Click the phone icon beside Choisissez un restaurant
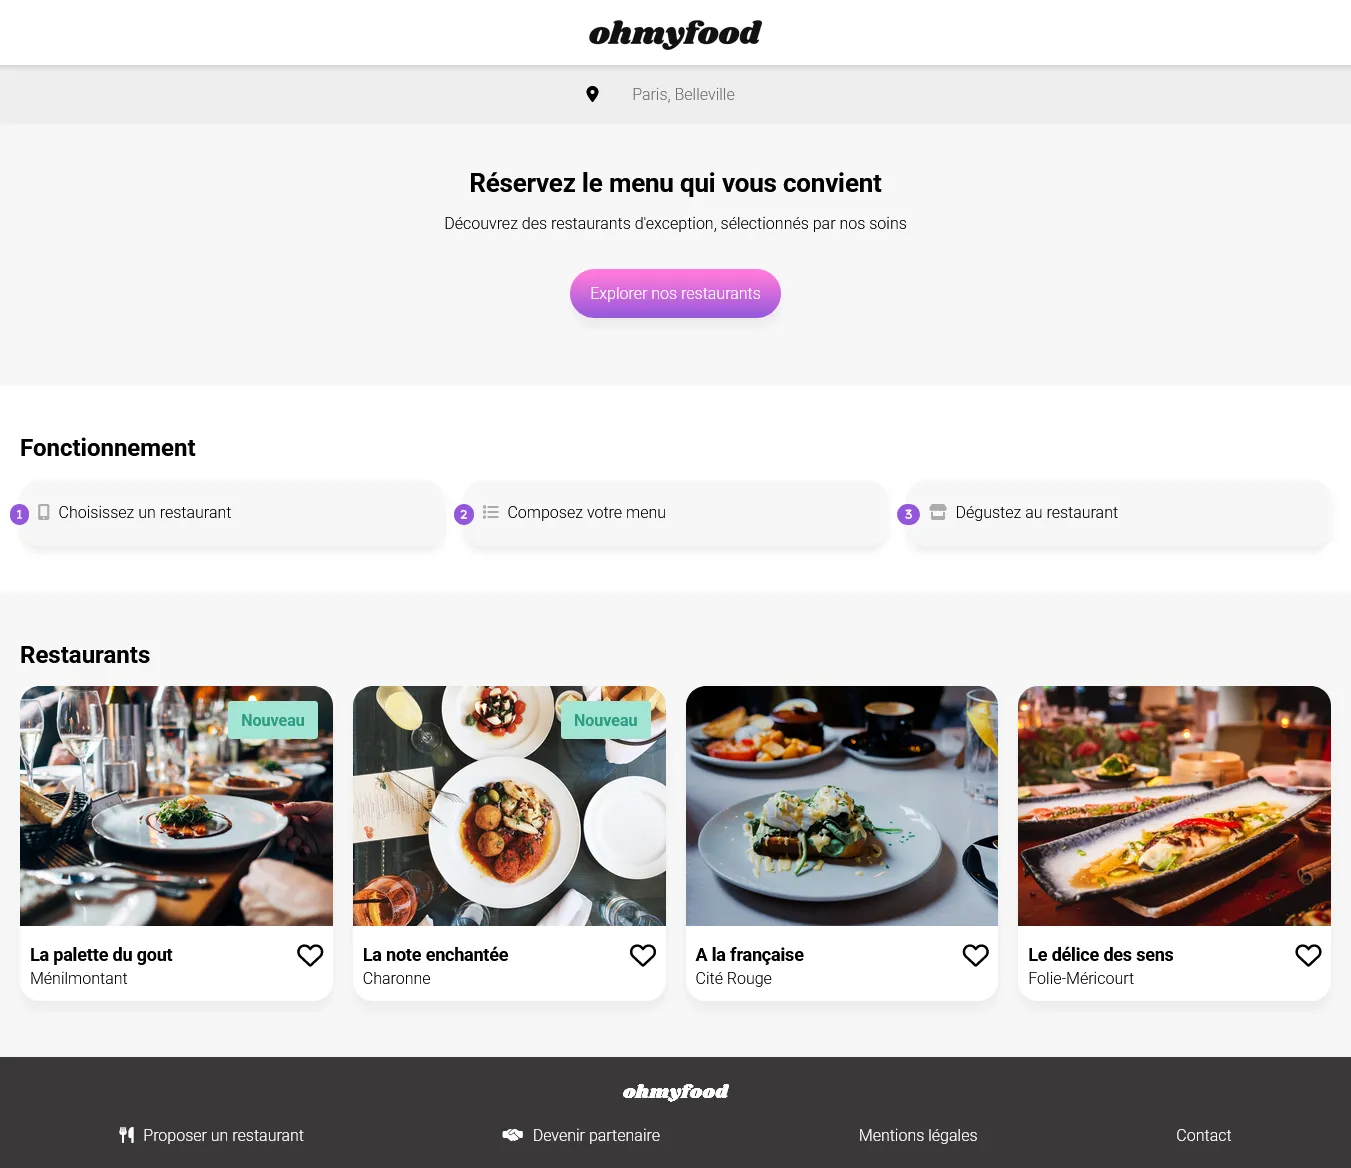This screenshot has height=1168, width=1351. 44,512
